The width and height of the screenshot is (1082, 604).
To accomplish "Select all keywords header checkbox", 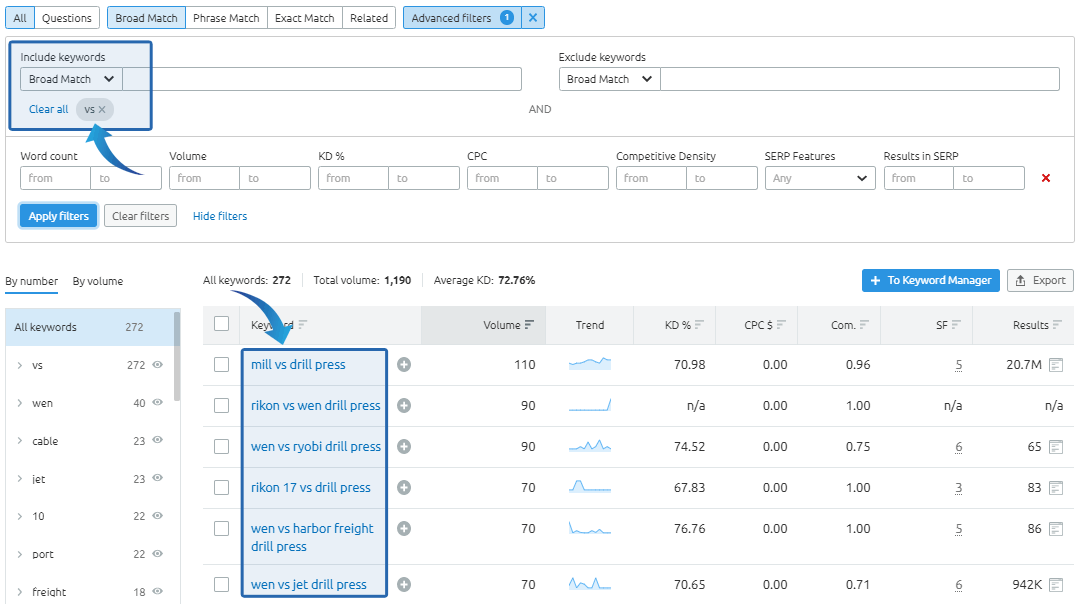I will point(222,324).
